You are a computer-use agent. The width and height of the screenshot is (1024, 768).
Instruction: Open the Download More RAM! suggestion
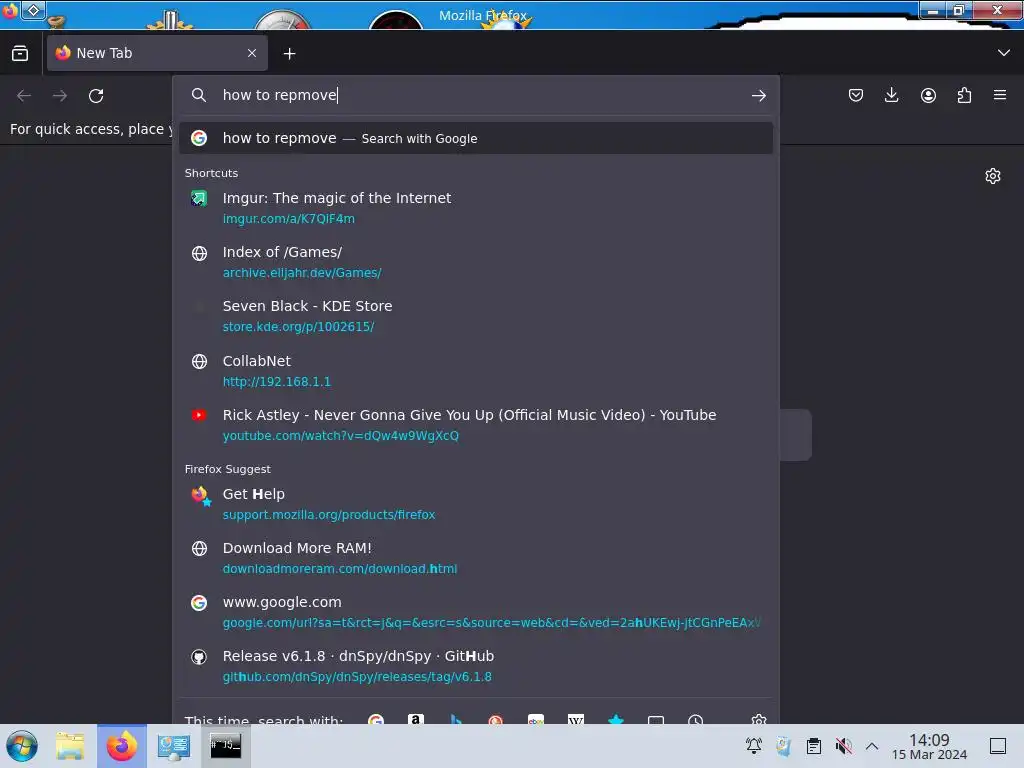click(476, 558)
